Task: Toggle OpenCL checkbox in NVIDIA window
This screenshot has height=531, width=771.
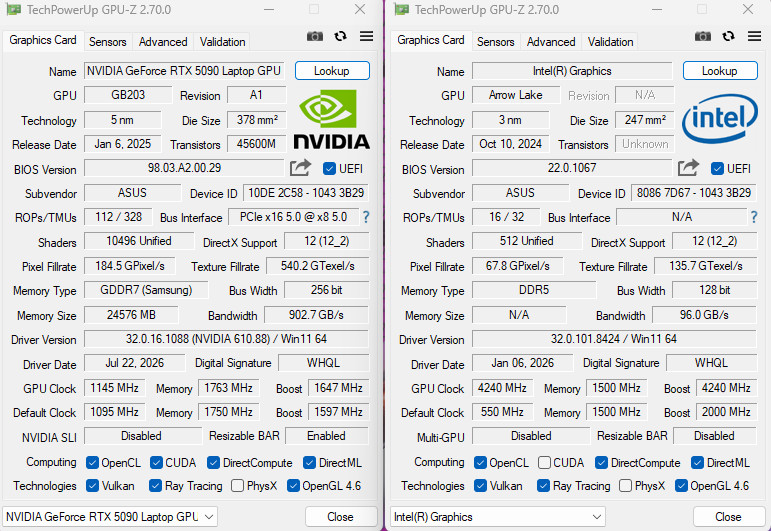Action: (x=92, y=463)
